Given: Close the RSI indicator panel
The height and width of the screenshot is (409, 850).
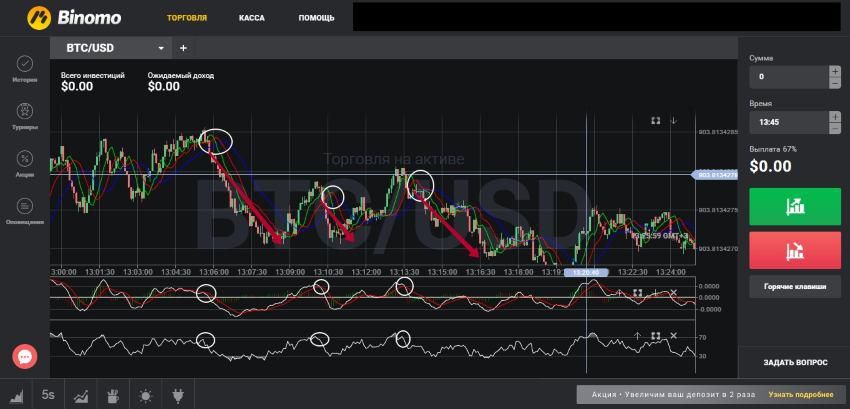Looking at the screenshot, I should pos(673,336).
